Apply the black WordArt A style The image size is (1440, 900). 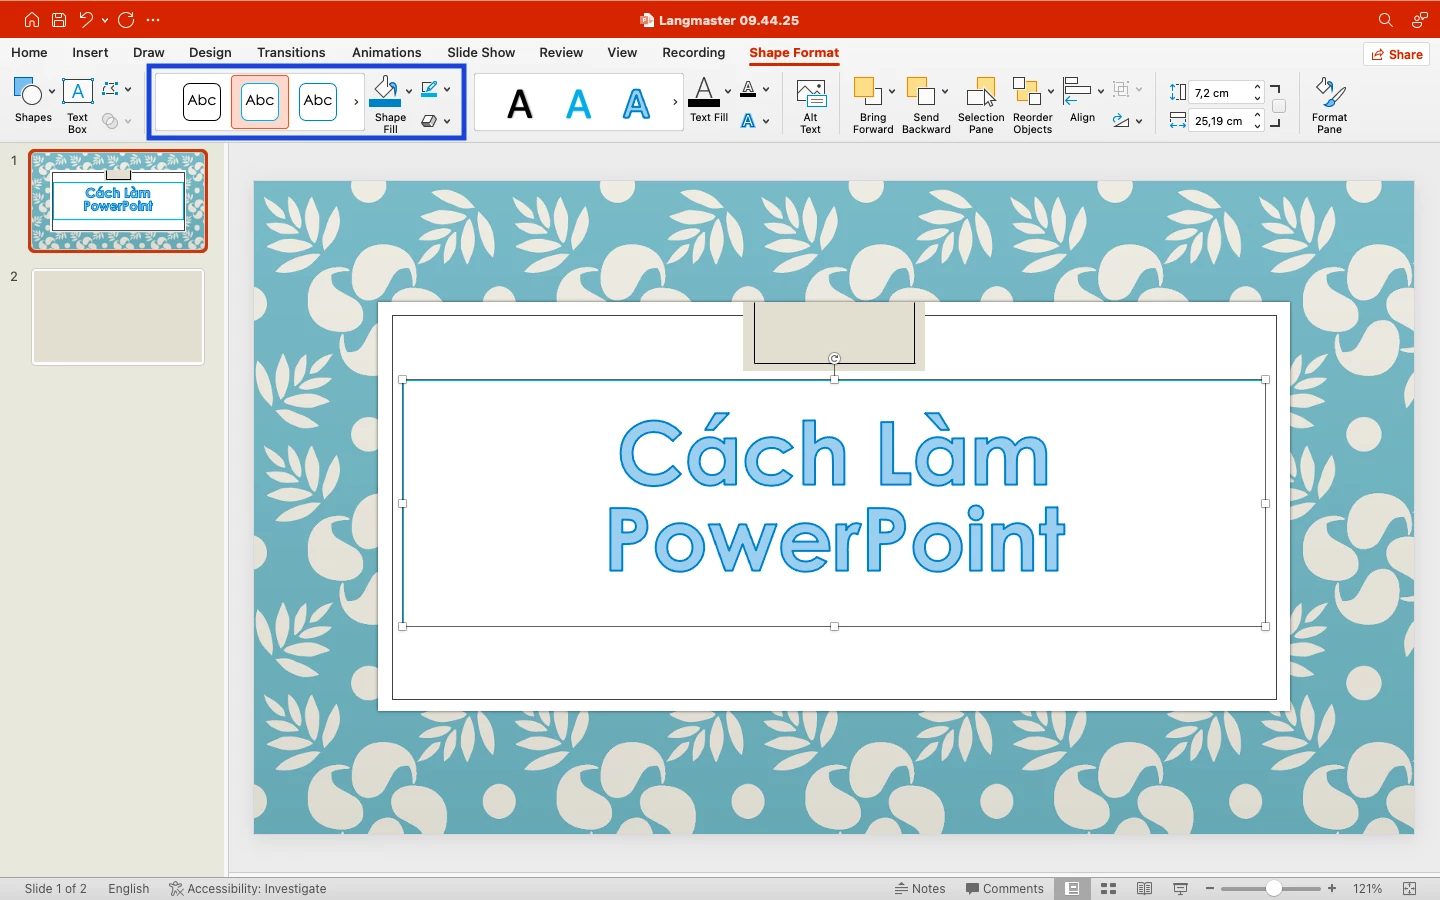[x=520, y=103]
